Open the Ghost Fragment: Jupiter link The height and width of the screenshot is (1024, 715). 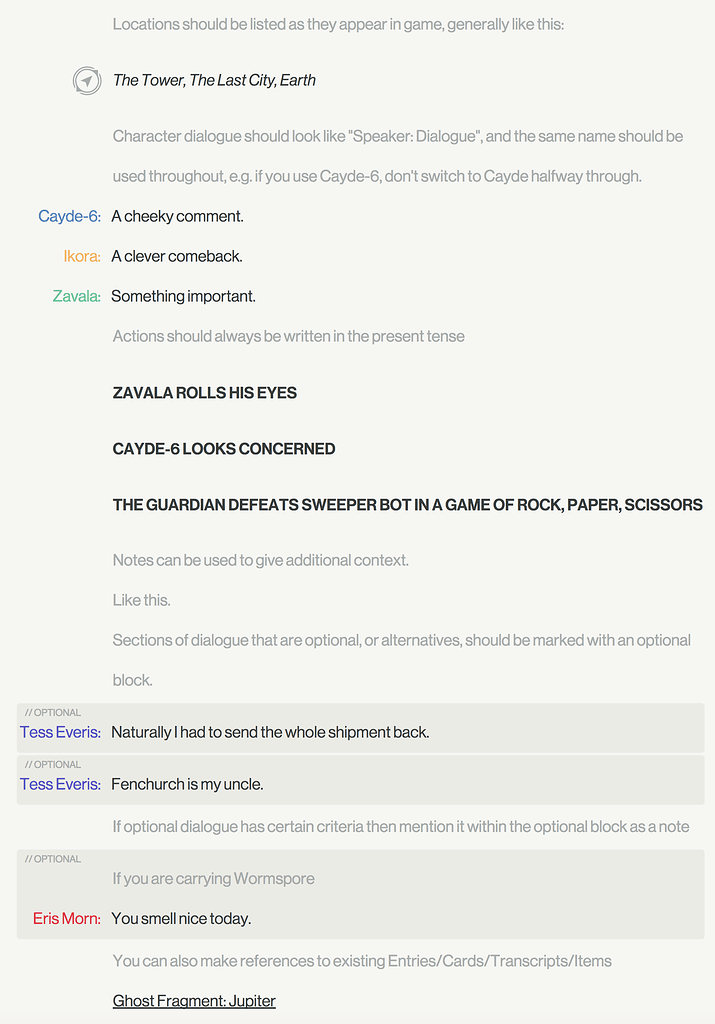click(x=194, y=1001)
